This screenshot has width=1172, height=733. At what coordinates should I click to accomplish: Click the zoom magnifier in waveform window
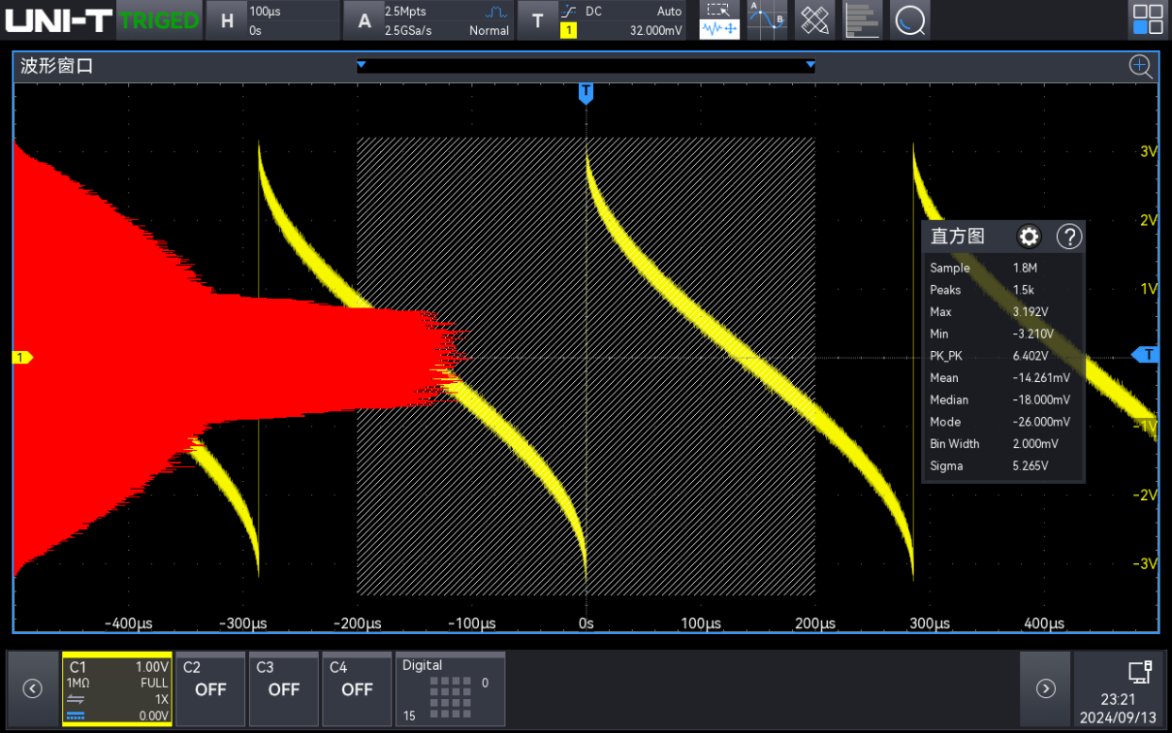[1140, 66]
